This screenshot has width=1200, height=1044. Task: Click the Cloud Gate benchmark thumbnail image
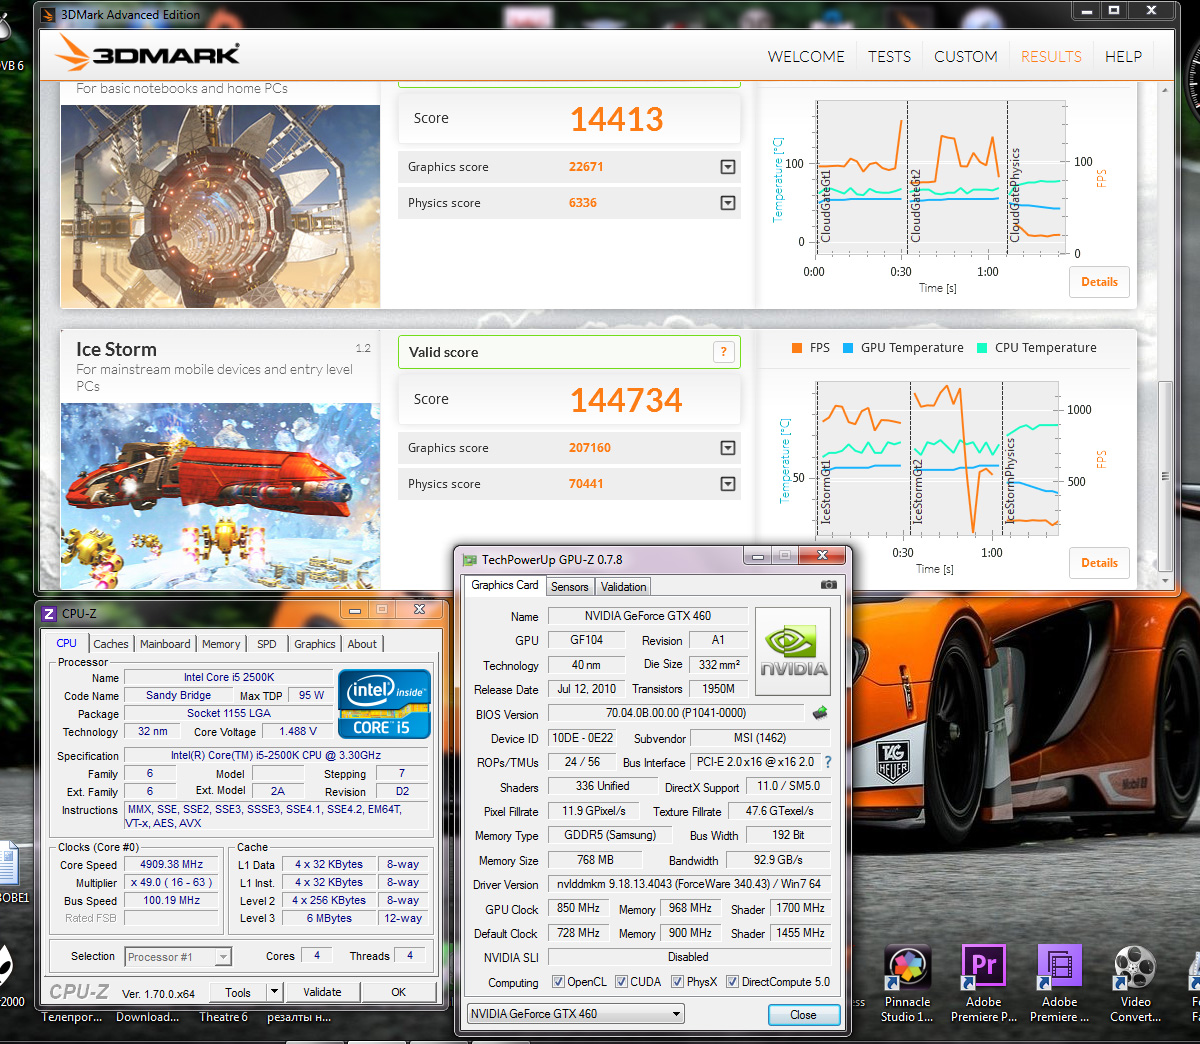point(220,206)
